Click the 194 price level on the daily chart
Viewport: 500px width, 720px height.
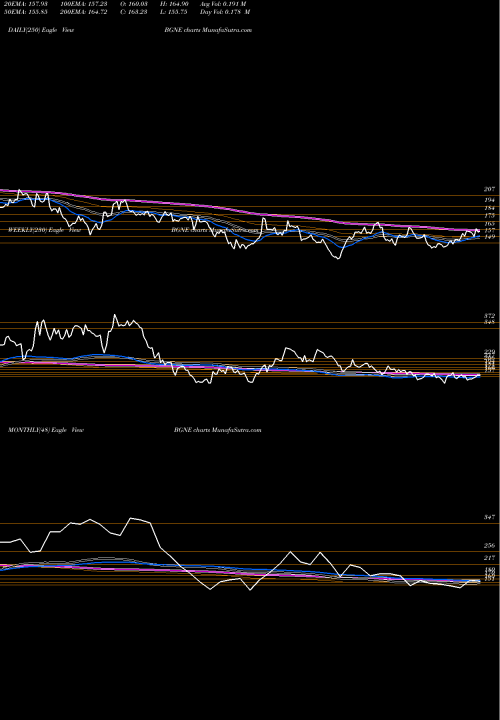tap(489, 200)
